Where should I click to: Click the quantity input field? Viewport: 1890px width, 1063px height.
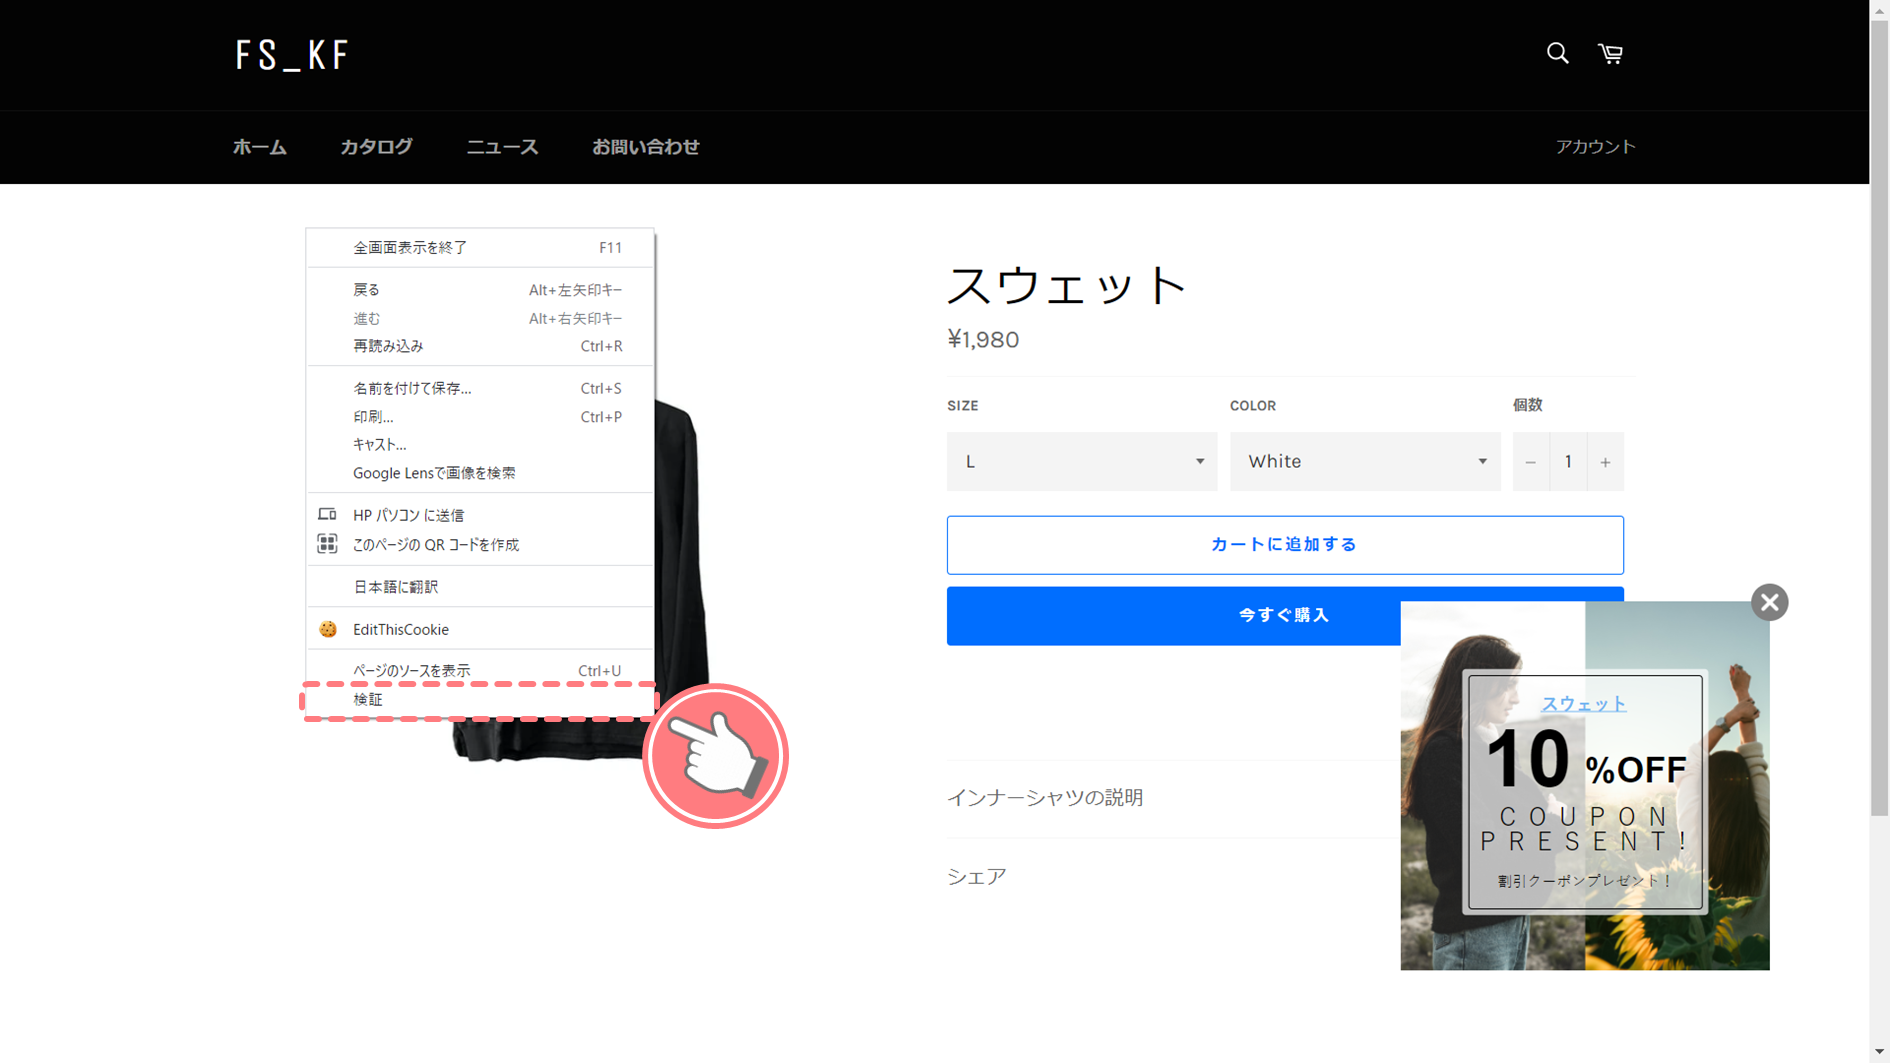pyautogui.click(x=1568, y=462)
